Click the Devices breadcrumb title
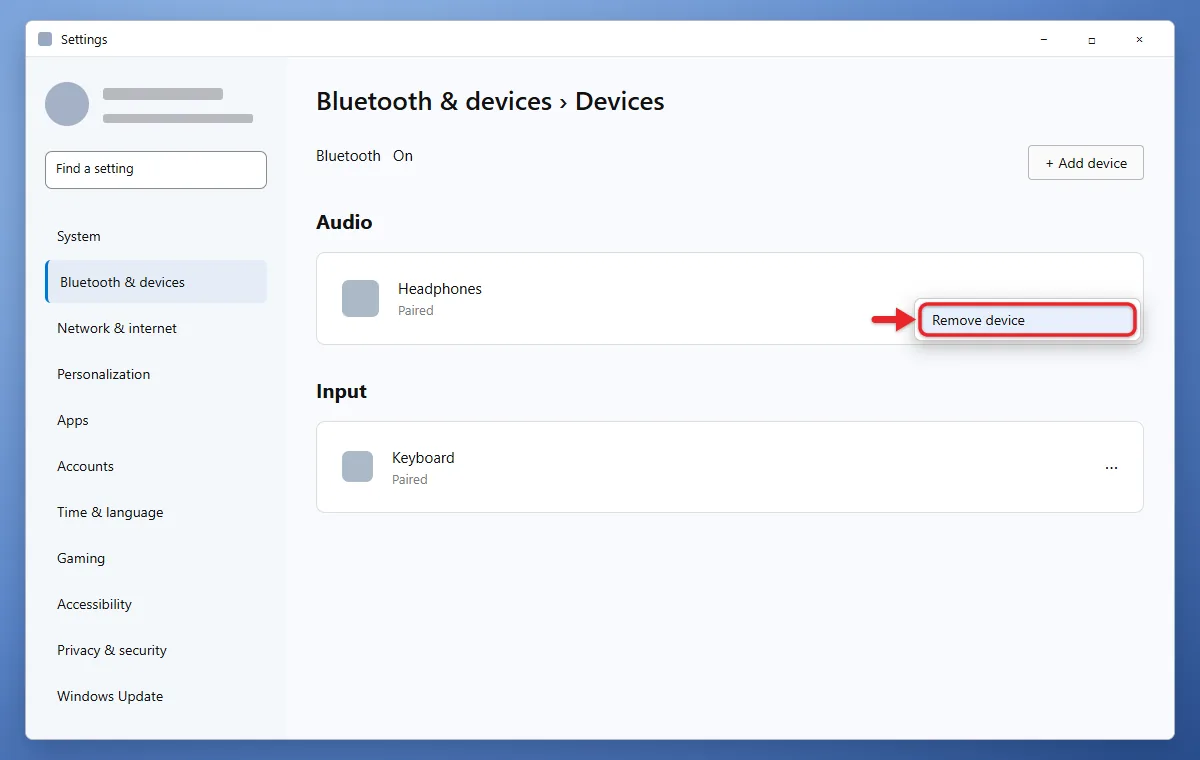 620,102
